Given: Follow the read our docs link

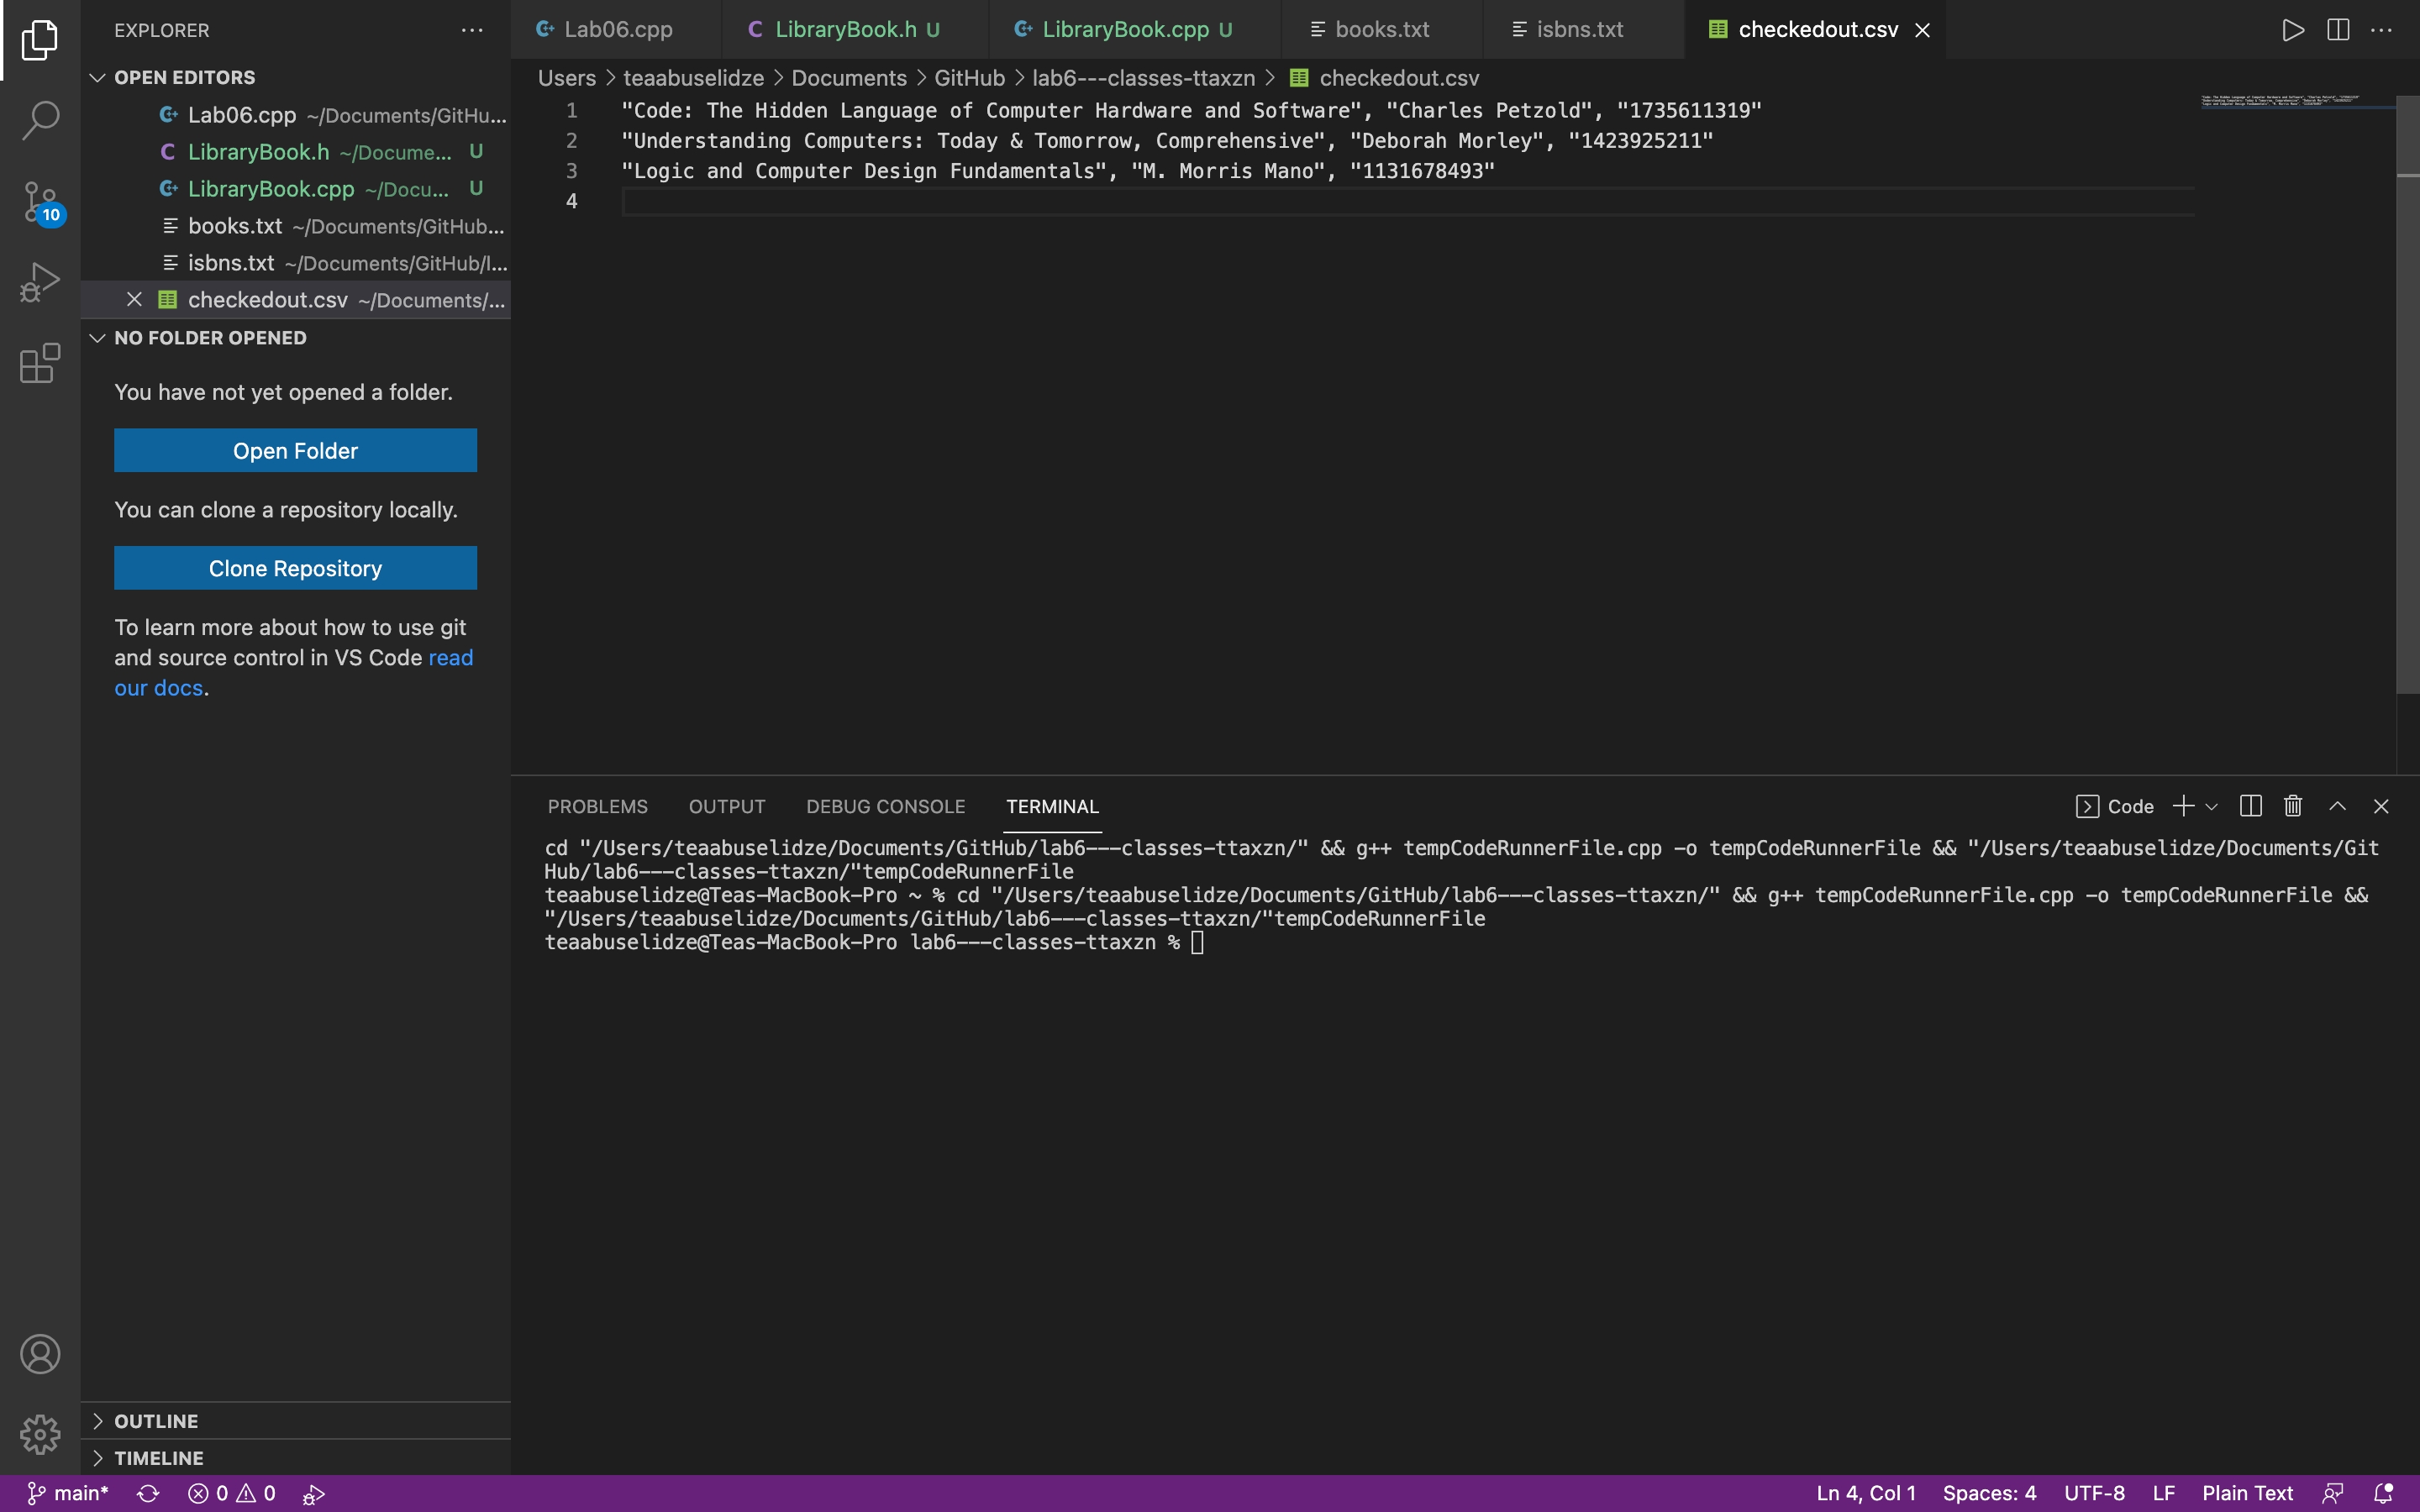Looking at the screenshot, I should [x=450, y=657].
